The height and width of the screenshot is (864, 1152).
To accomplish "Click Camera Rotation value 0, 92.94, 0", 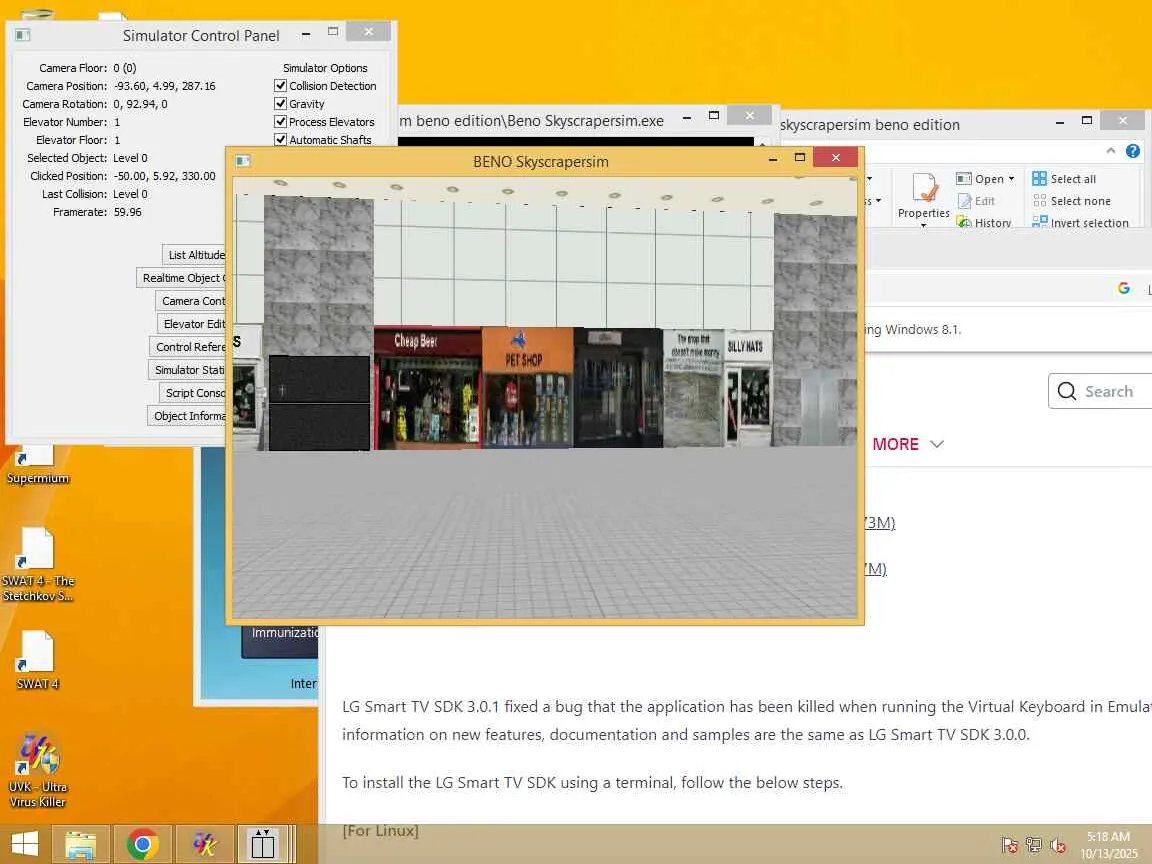I will pos(140,104).
